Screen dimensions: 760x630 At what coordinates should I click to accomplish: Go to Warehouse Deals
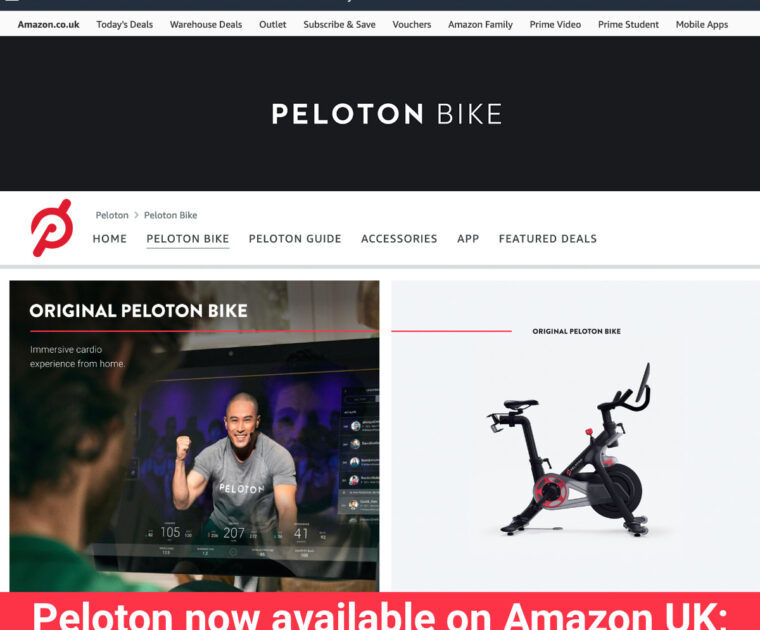[206, 24]
